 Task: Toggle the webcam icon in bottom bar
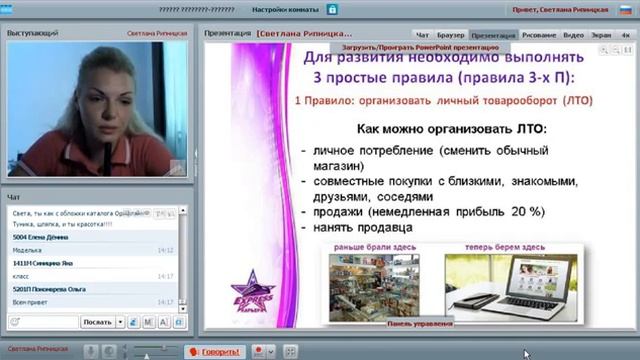109,351
